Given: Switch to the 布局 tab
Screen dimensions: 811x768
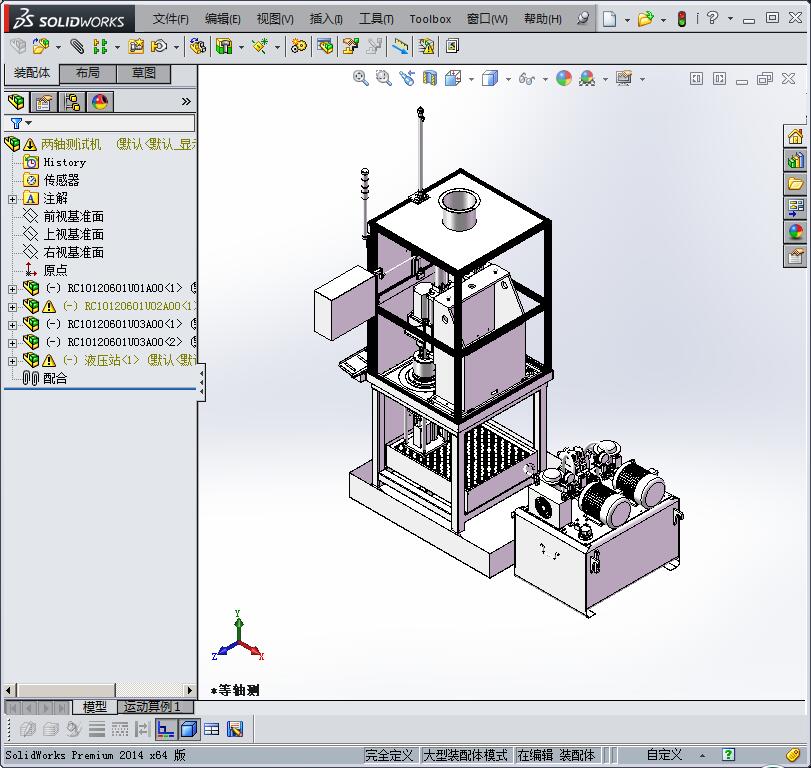Looking at the screenshot, I should (x=88, y=73).
